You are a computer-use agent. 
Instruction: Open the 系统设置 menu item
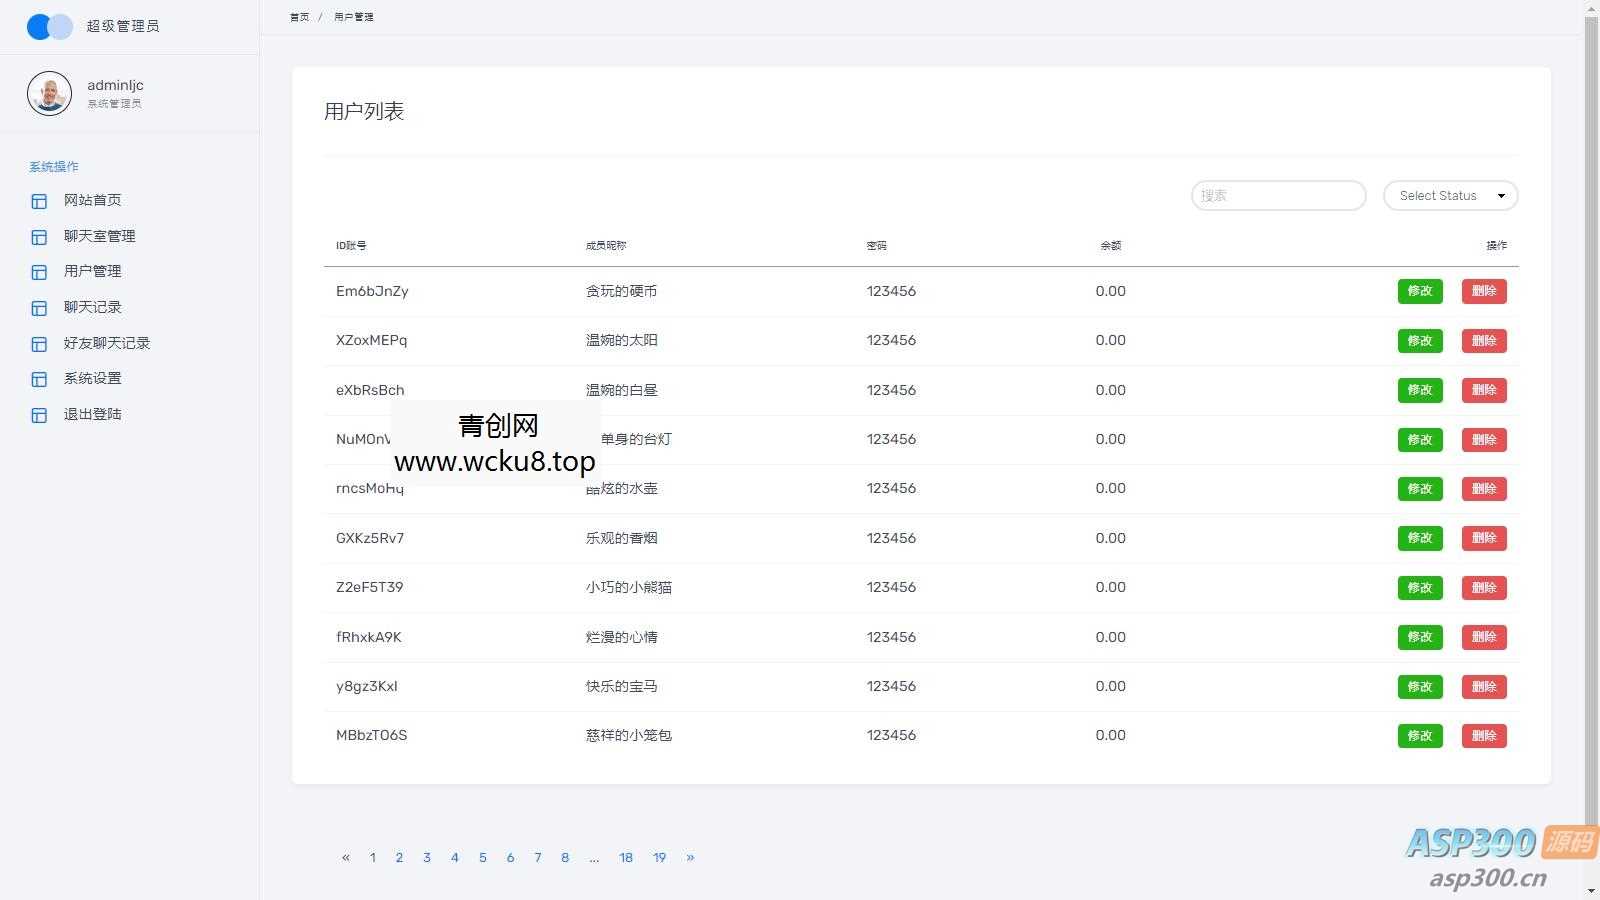pos(93,378)
